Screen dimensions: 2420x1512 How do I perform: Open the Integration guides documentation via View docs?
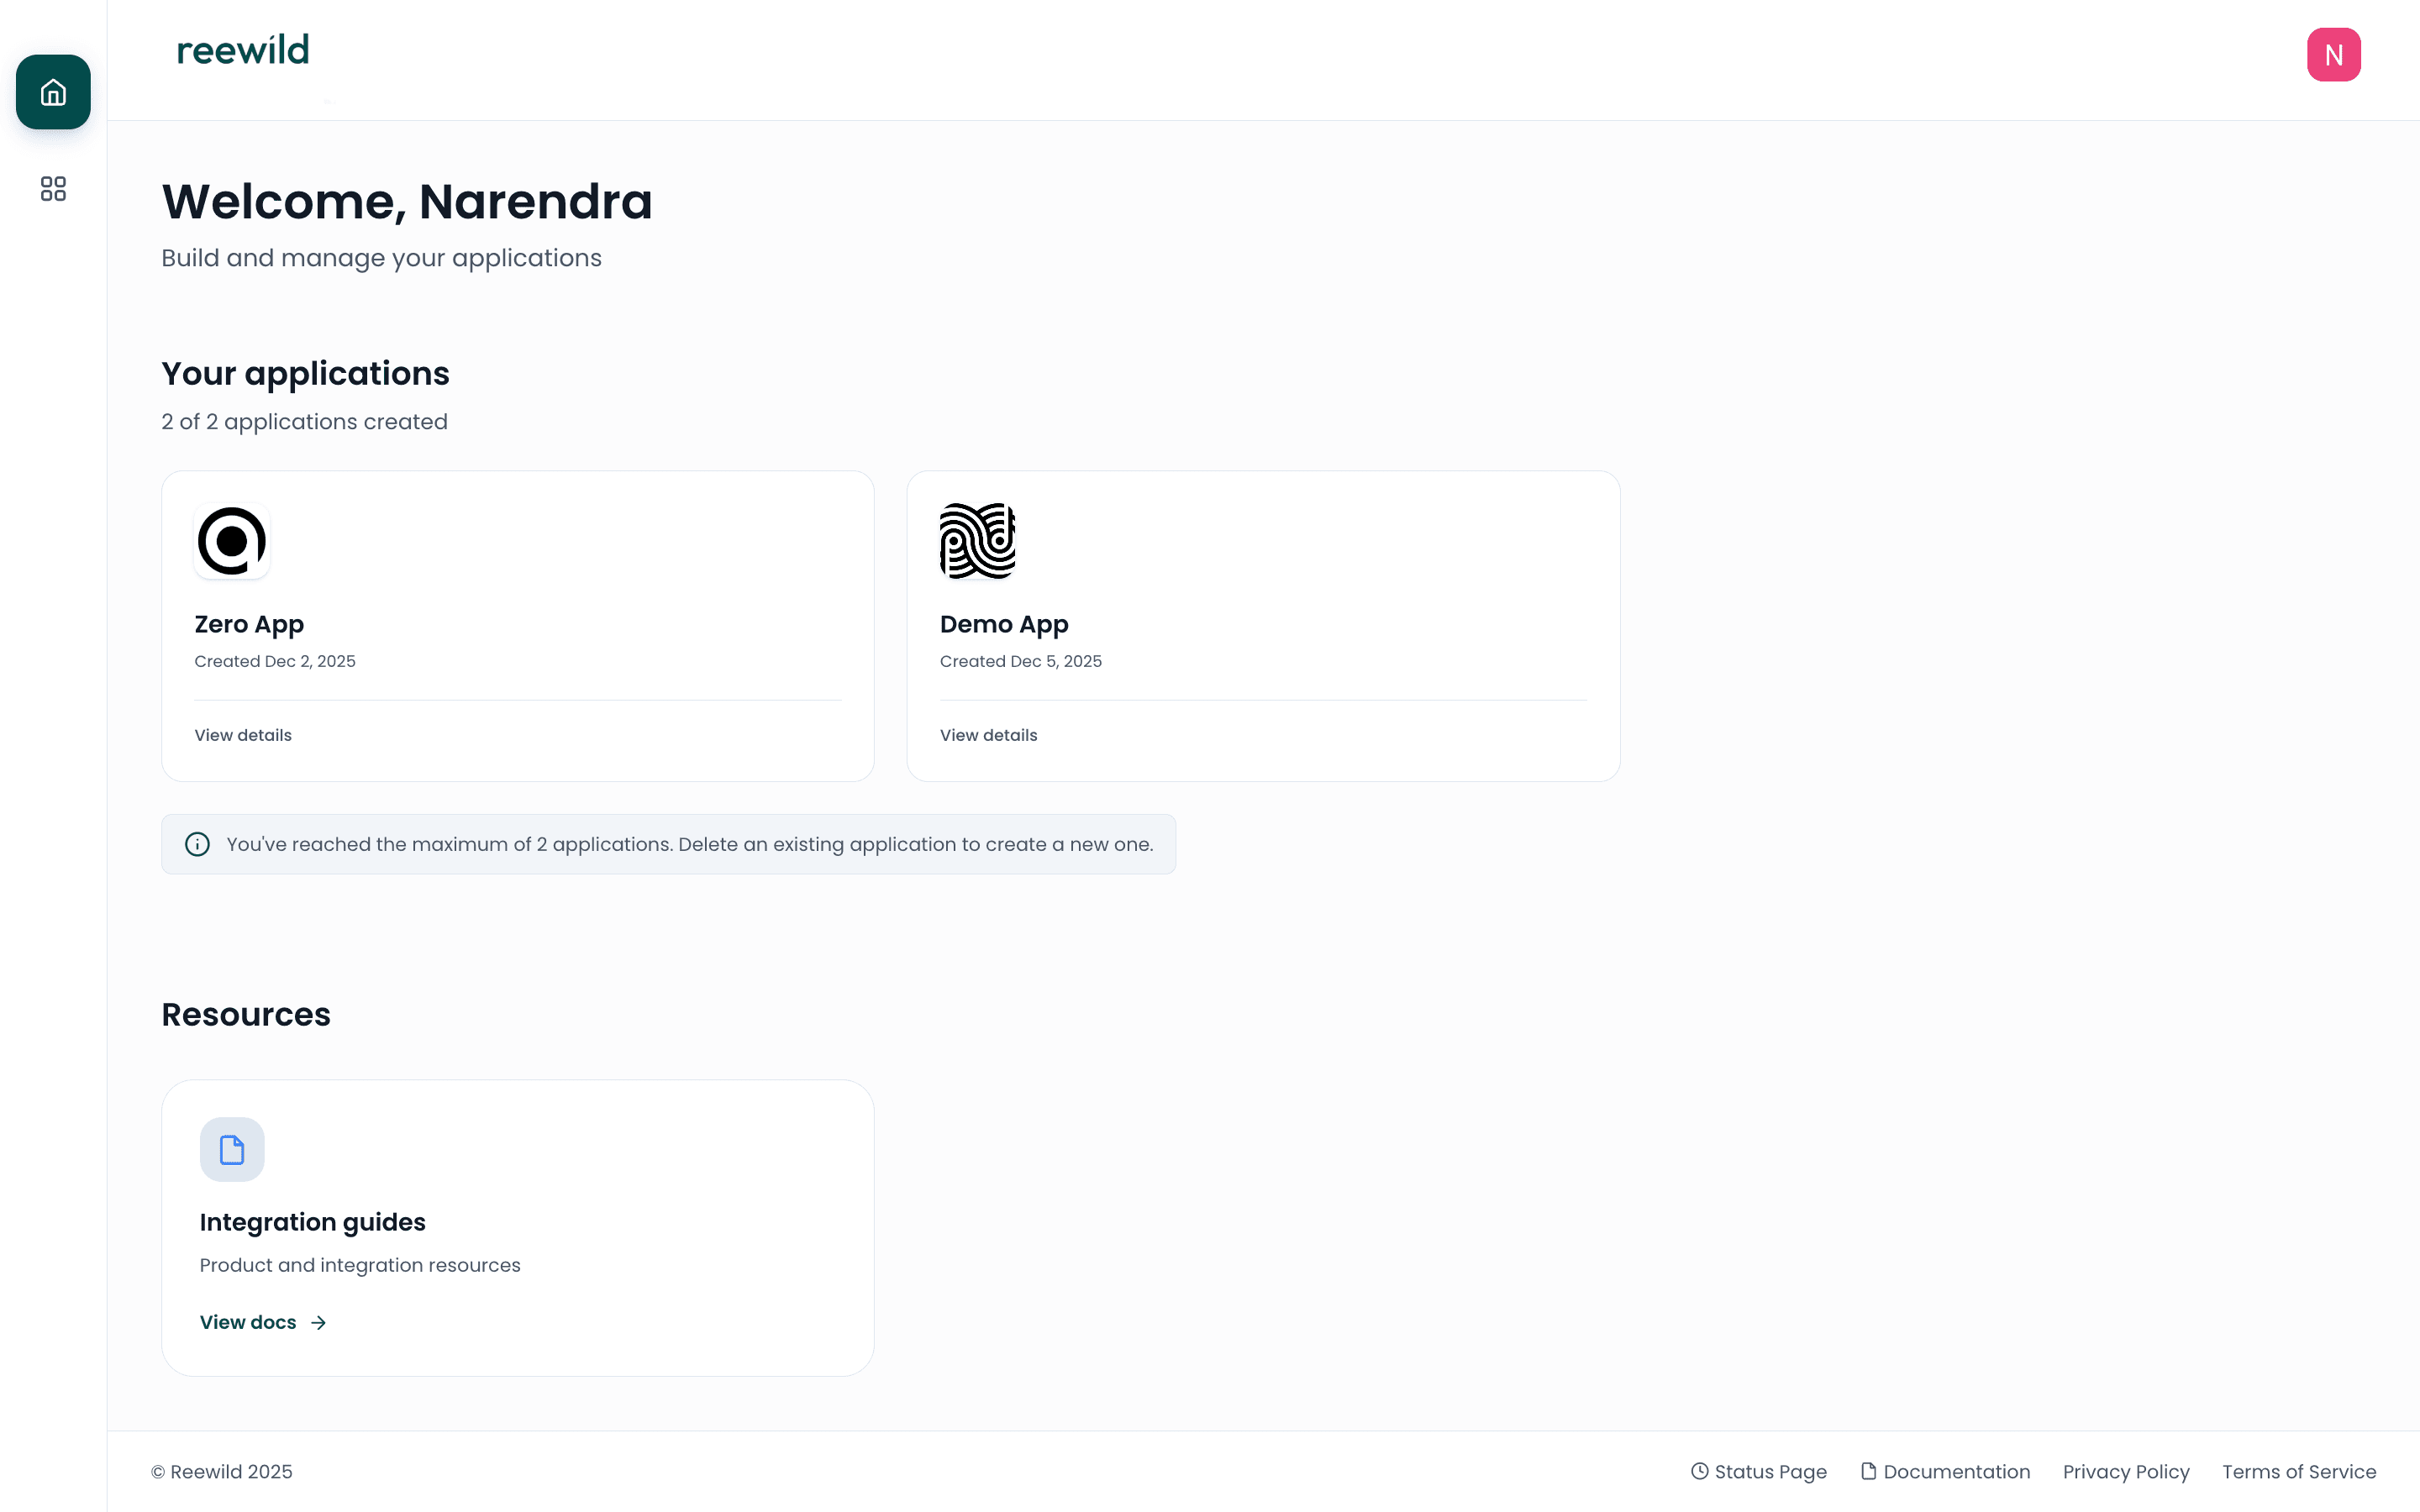[248, 1322]
